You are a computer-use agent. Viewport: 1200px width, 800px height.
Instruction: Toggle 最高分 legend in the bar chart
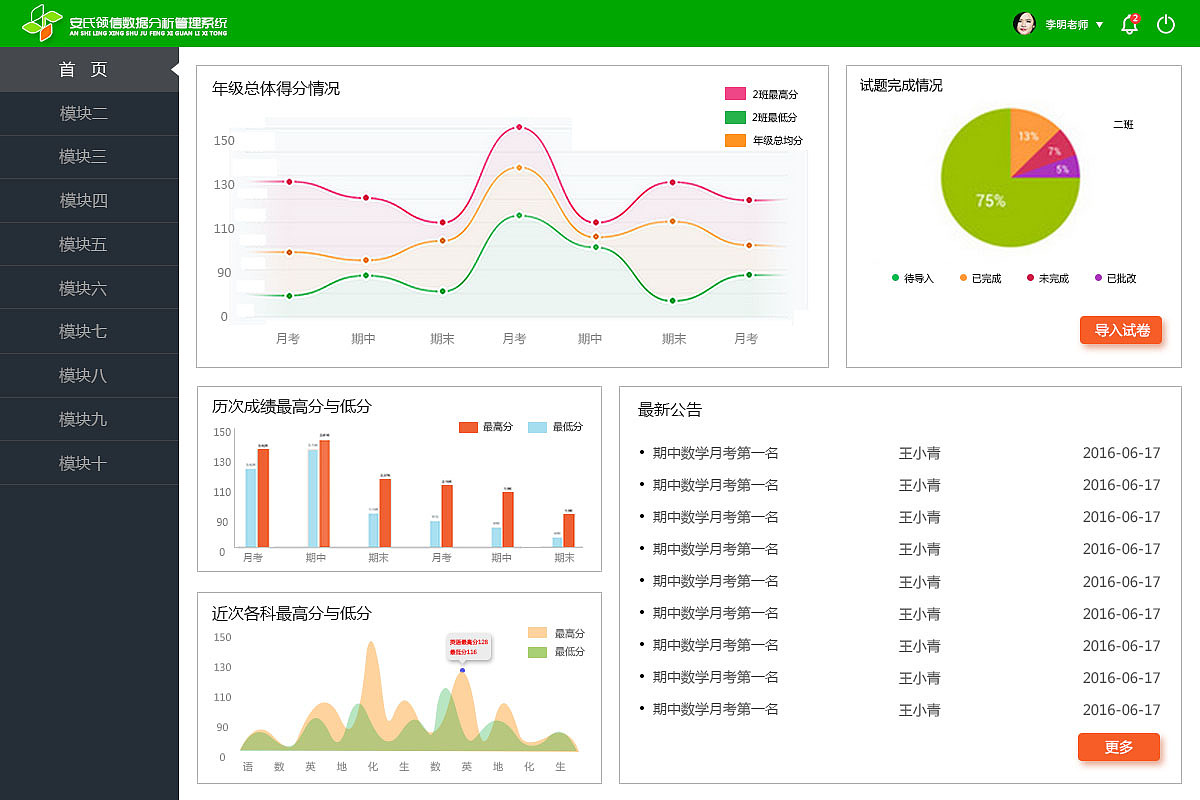click(x=484, y=425)
